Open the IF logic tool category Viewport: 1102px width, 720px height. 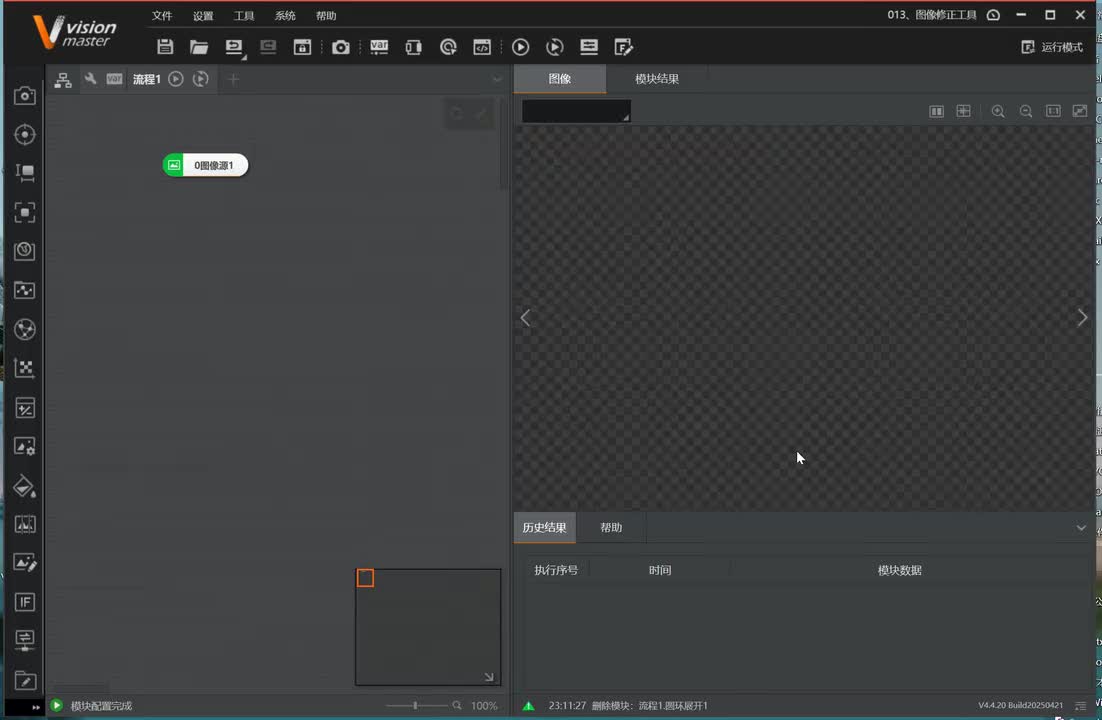25,602
